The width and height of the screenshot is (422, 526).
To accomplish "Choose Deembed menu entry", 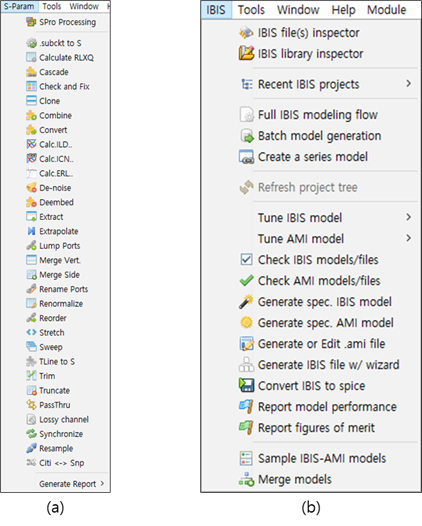I will (x=55, y=202).
